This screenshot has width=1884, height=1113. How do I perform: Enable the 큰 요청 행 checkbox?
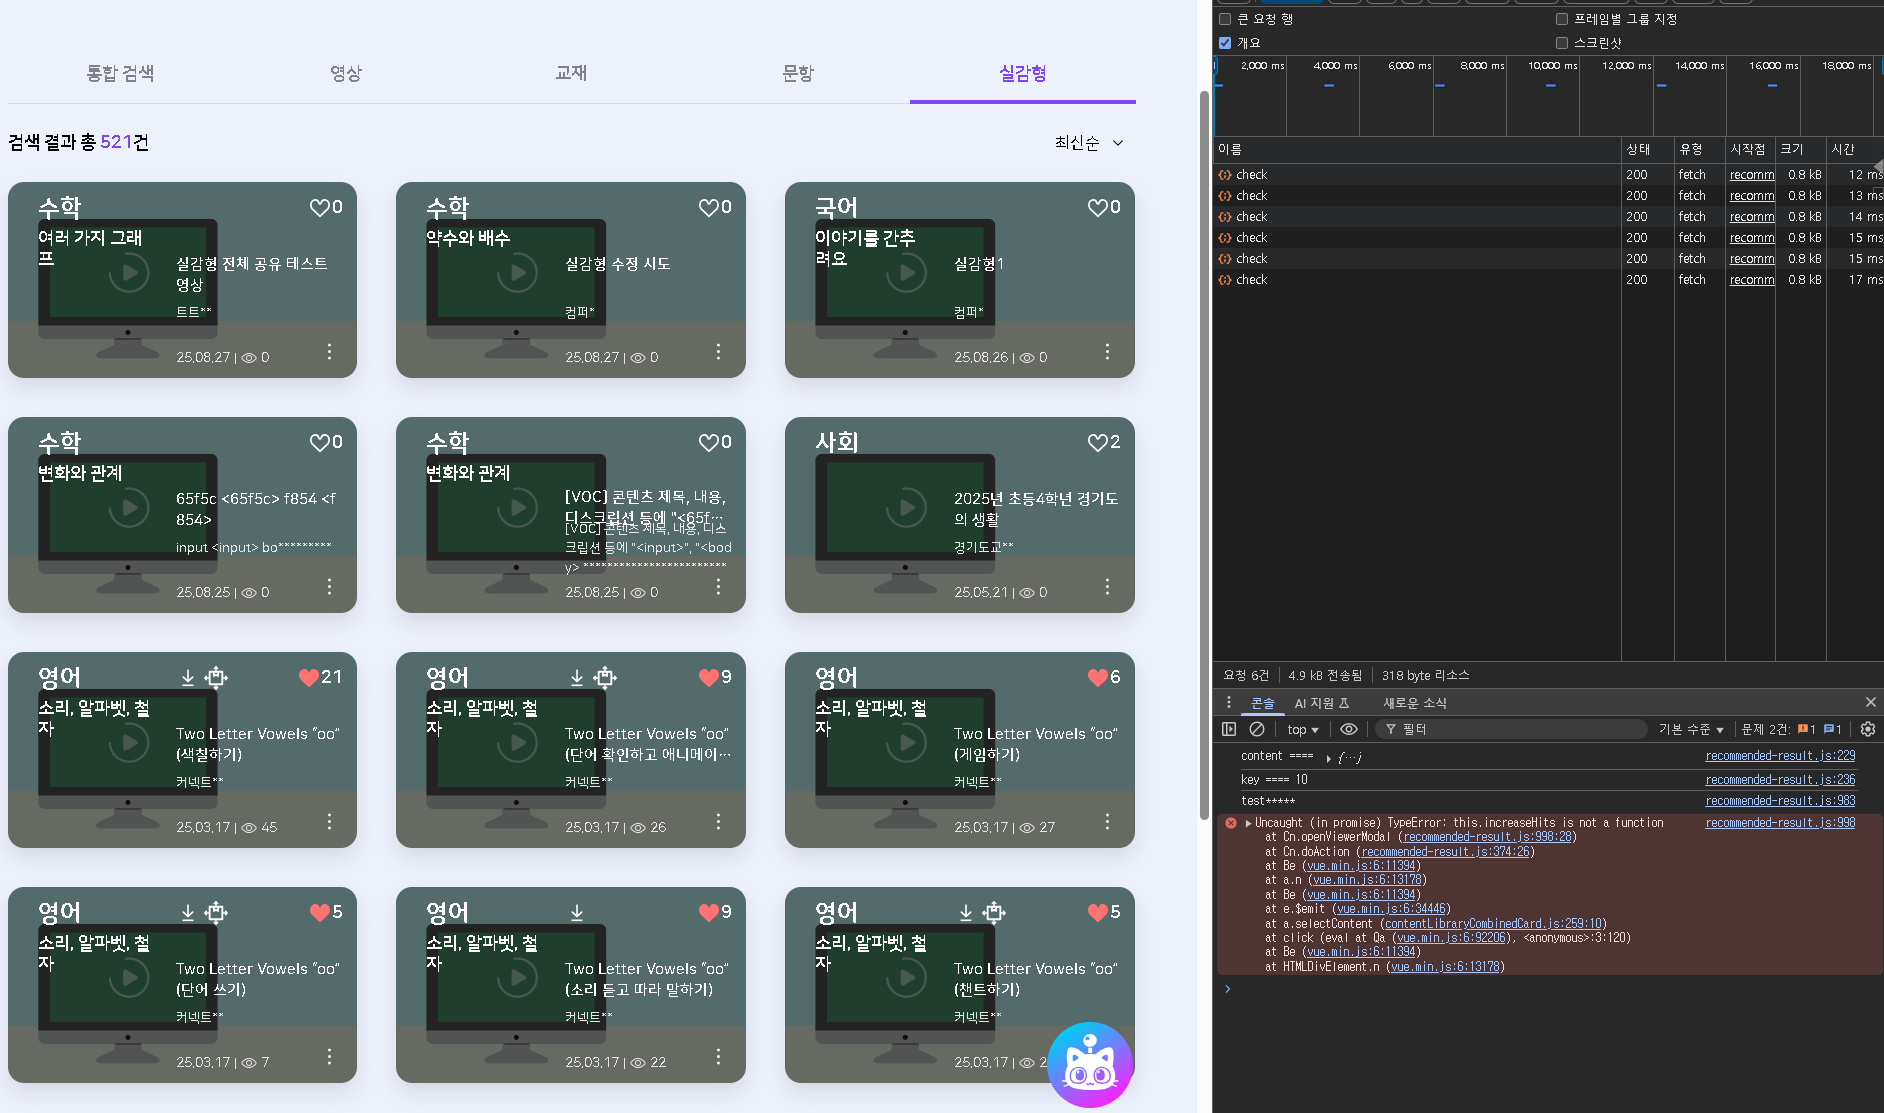1225,19
